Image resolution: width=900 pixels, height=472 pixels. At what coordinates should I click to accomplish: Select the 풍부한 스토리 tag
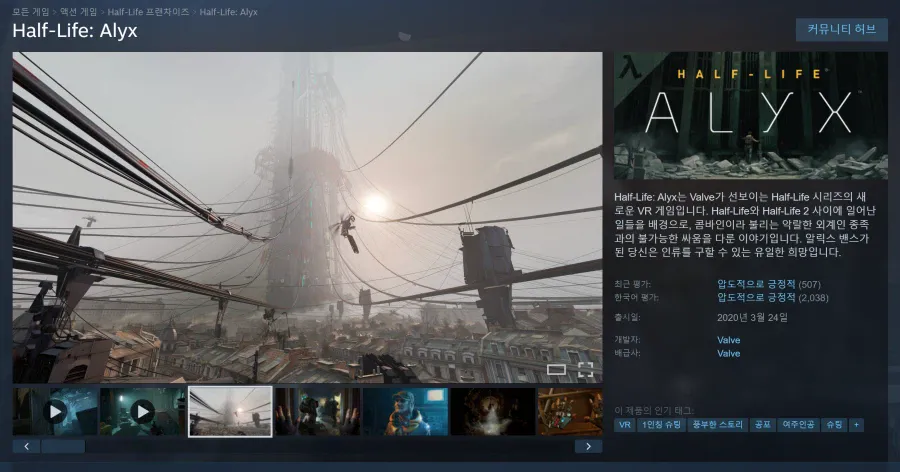[x=718, y=425]
